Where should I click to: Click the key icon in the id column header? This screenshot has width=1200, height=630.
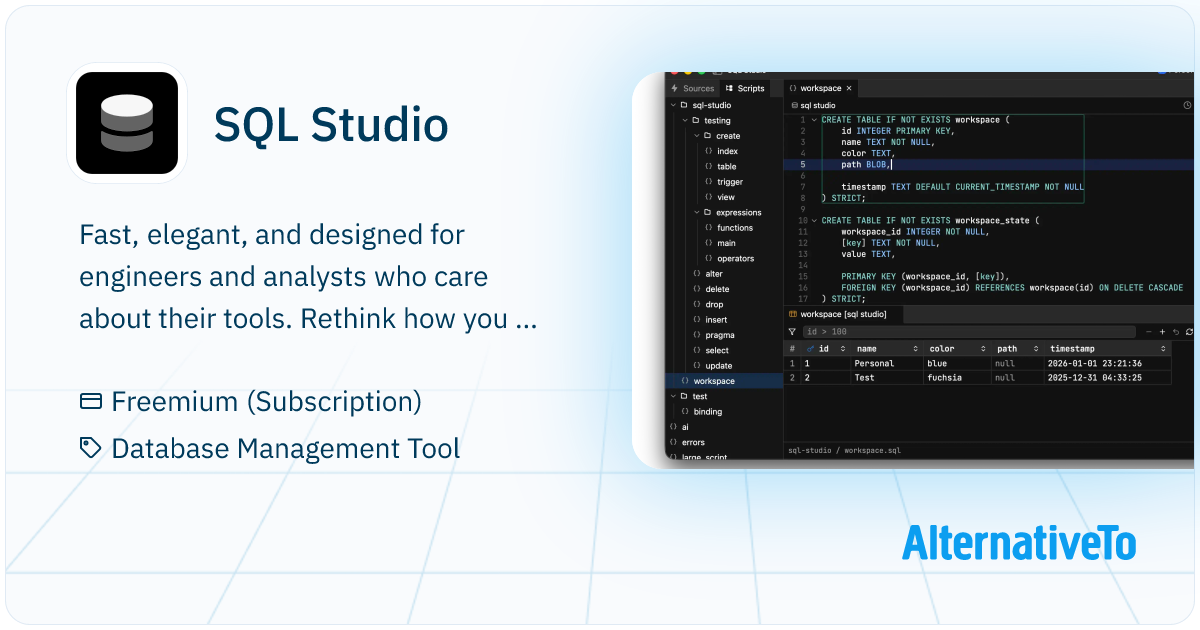point(810,348)
